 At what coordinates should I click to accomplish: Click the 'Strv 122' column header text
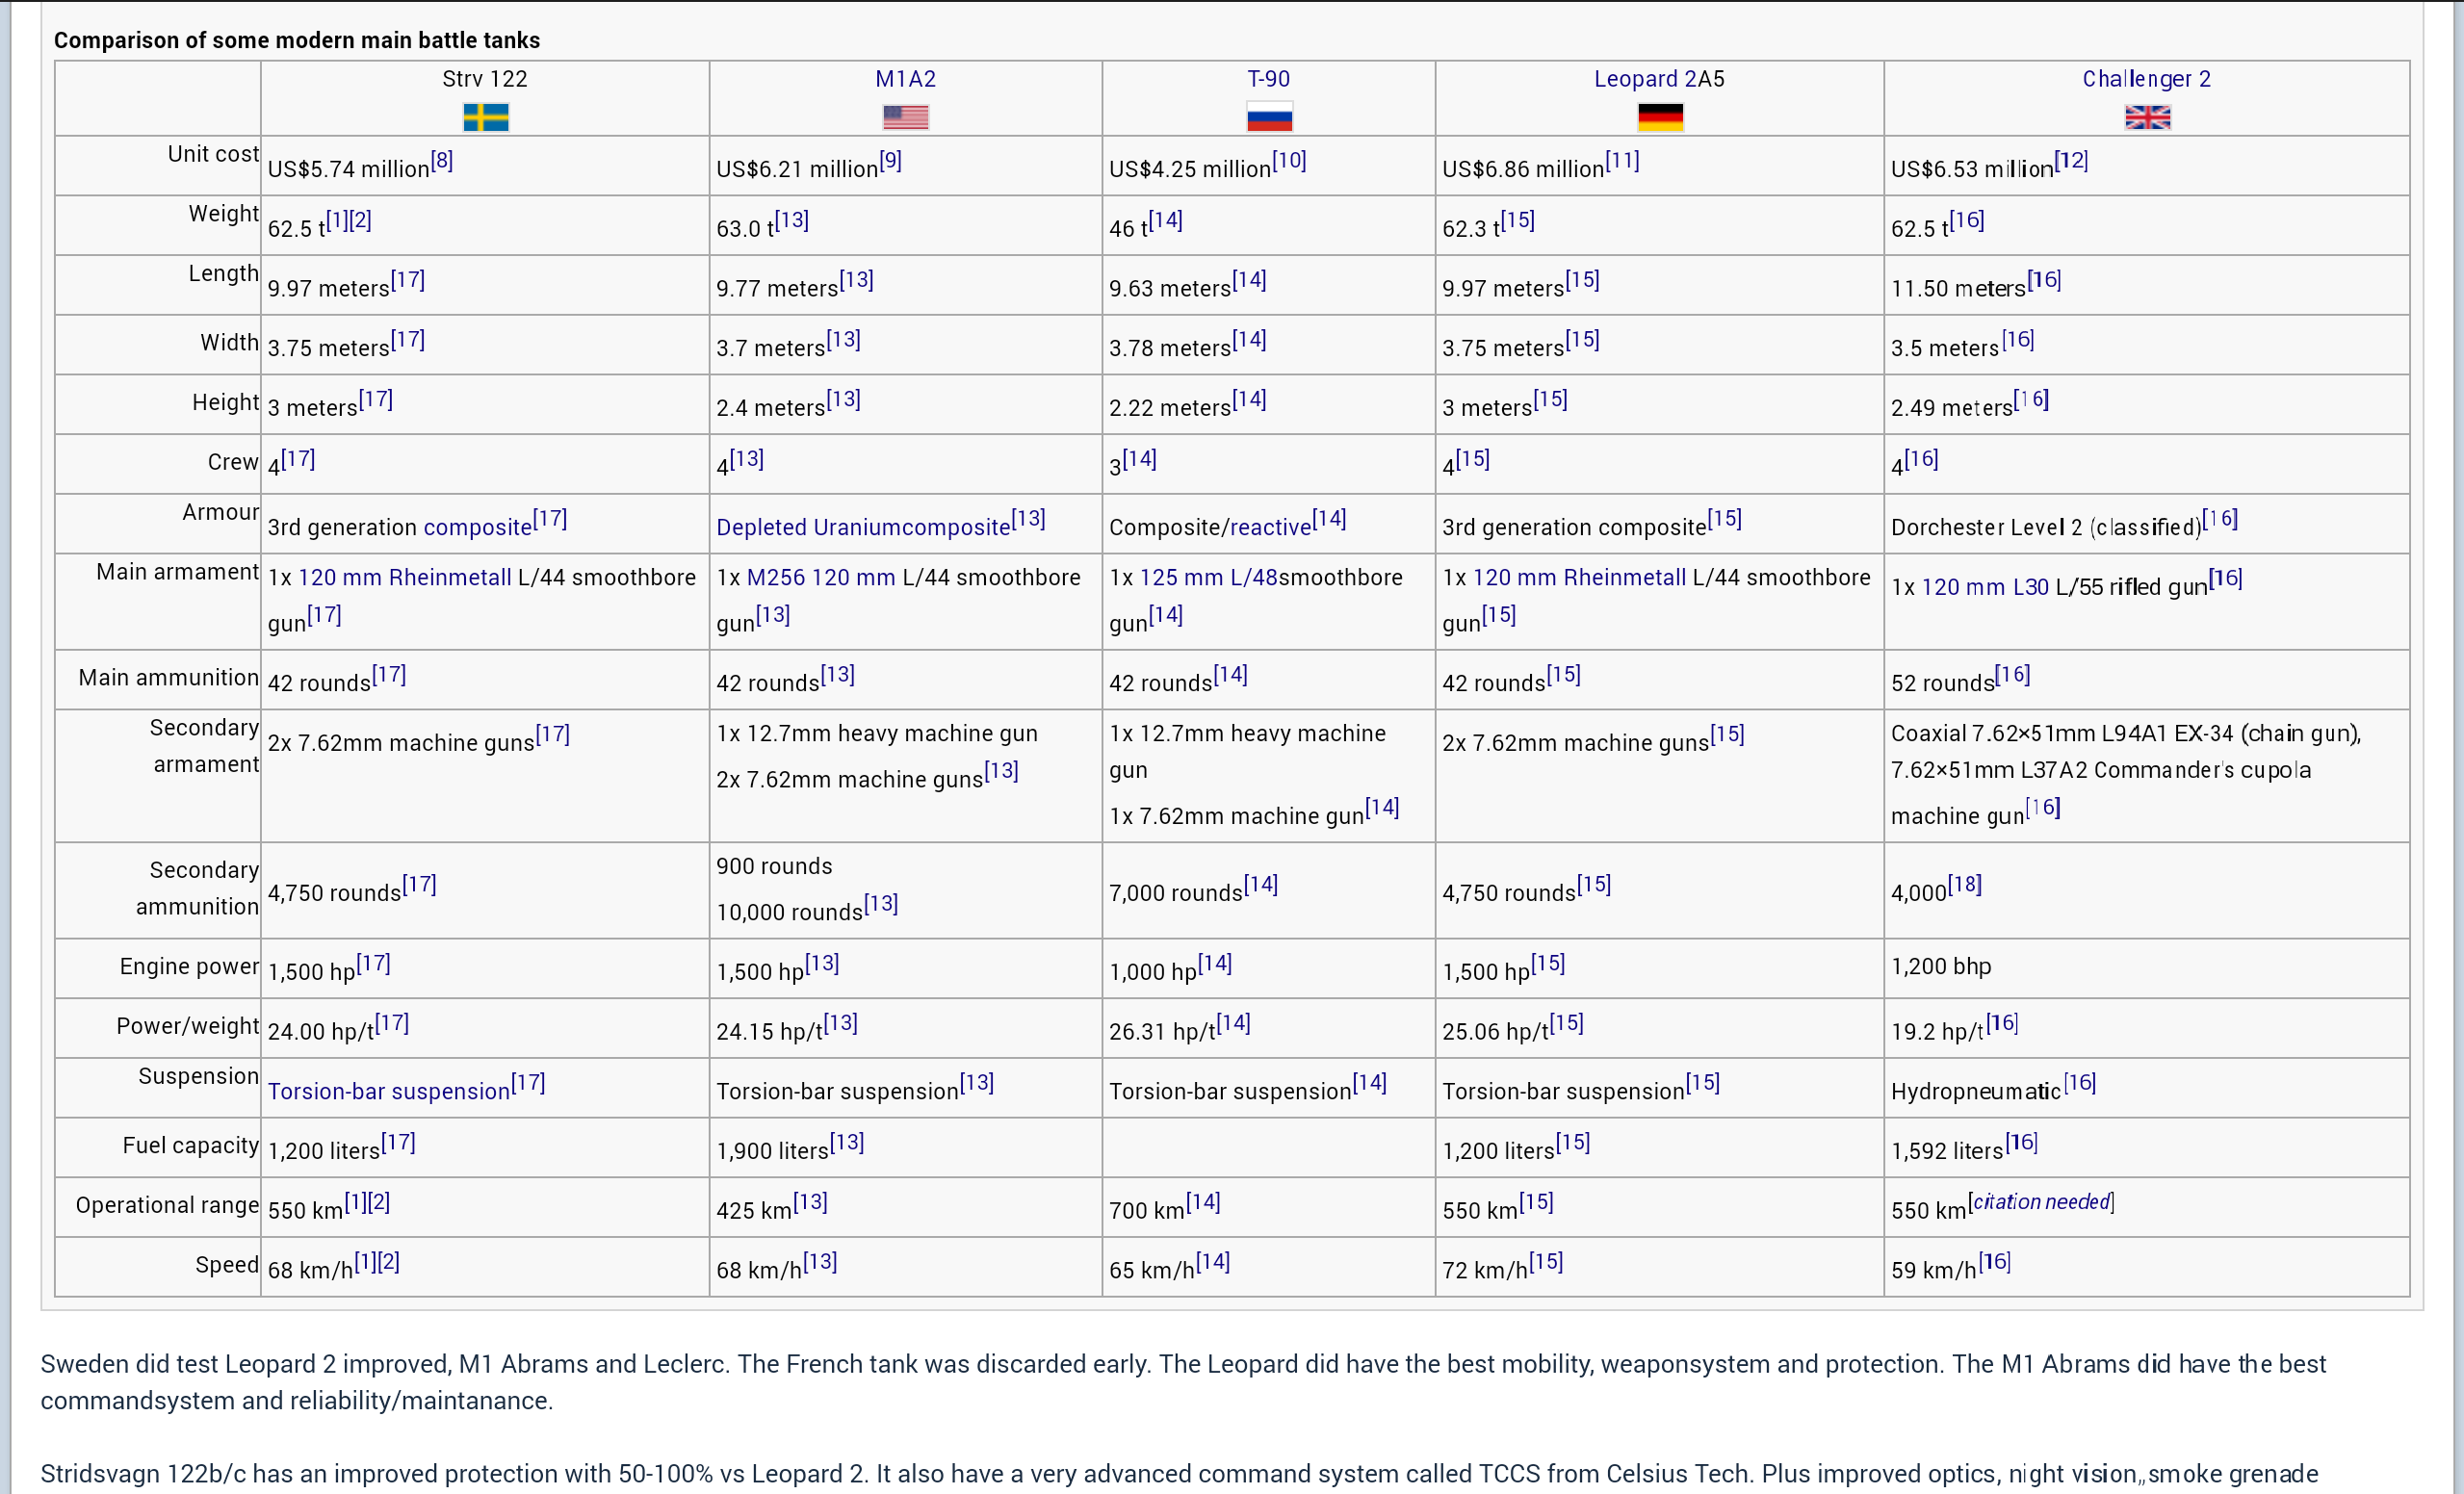point(485,79)
